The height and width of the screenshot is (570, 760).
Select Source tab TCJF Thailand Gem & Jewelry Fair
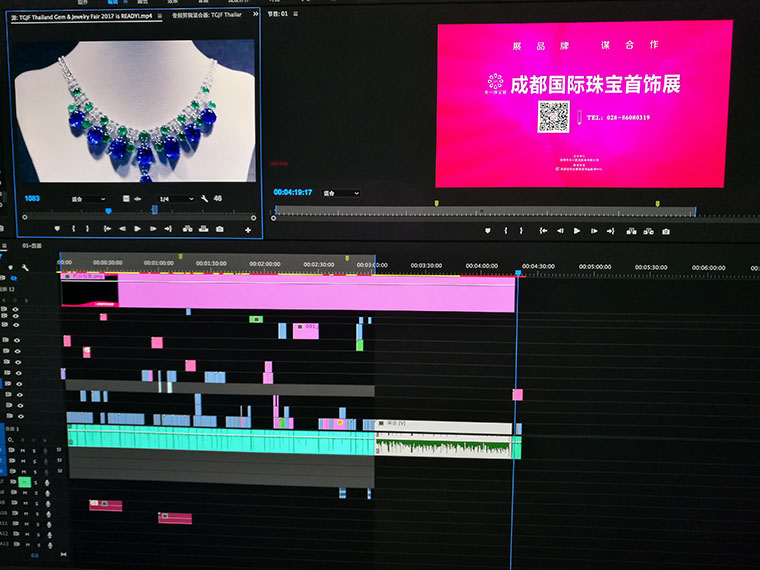82,16
